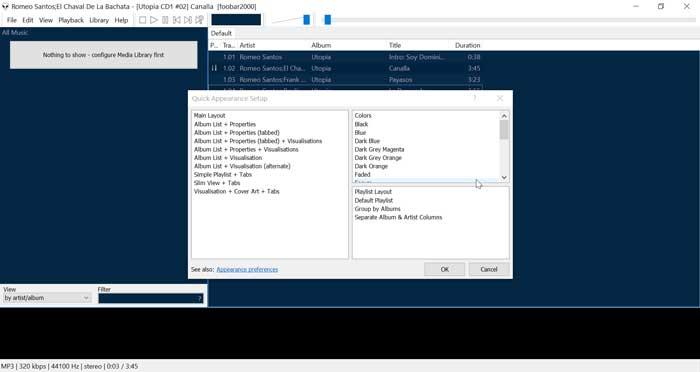Open the Playback menu
The height and width of the screenshot is (372, 700).
(x=71, y=20)
